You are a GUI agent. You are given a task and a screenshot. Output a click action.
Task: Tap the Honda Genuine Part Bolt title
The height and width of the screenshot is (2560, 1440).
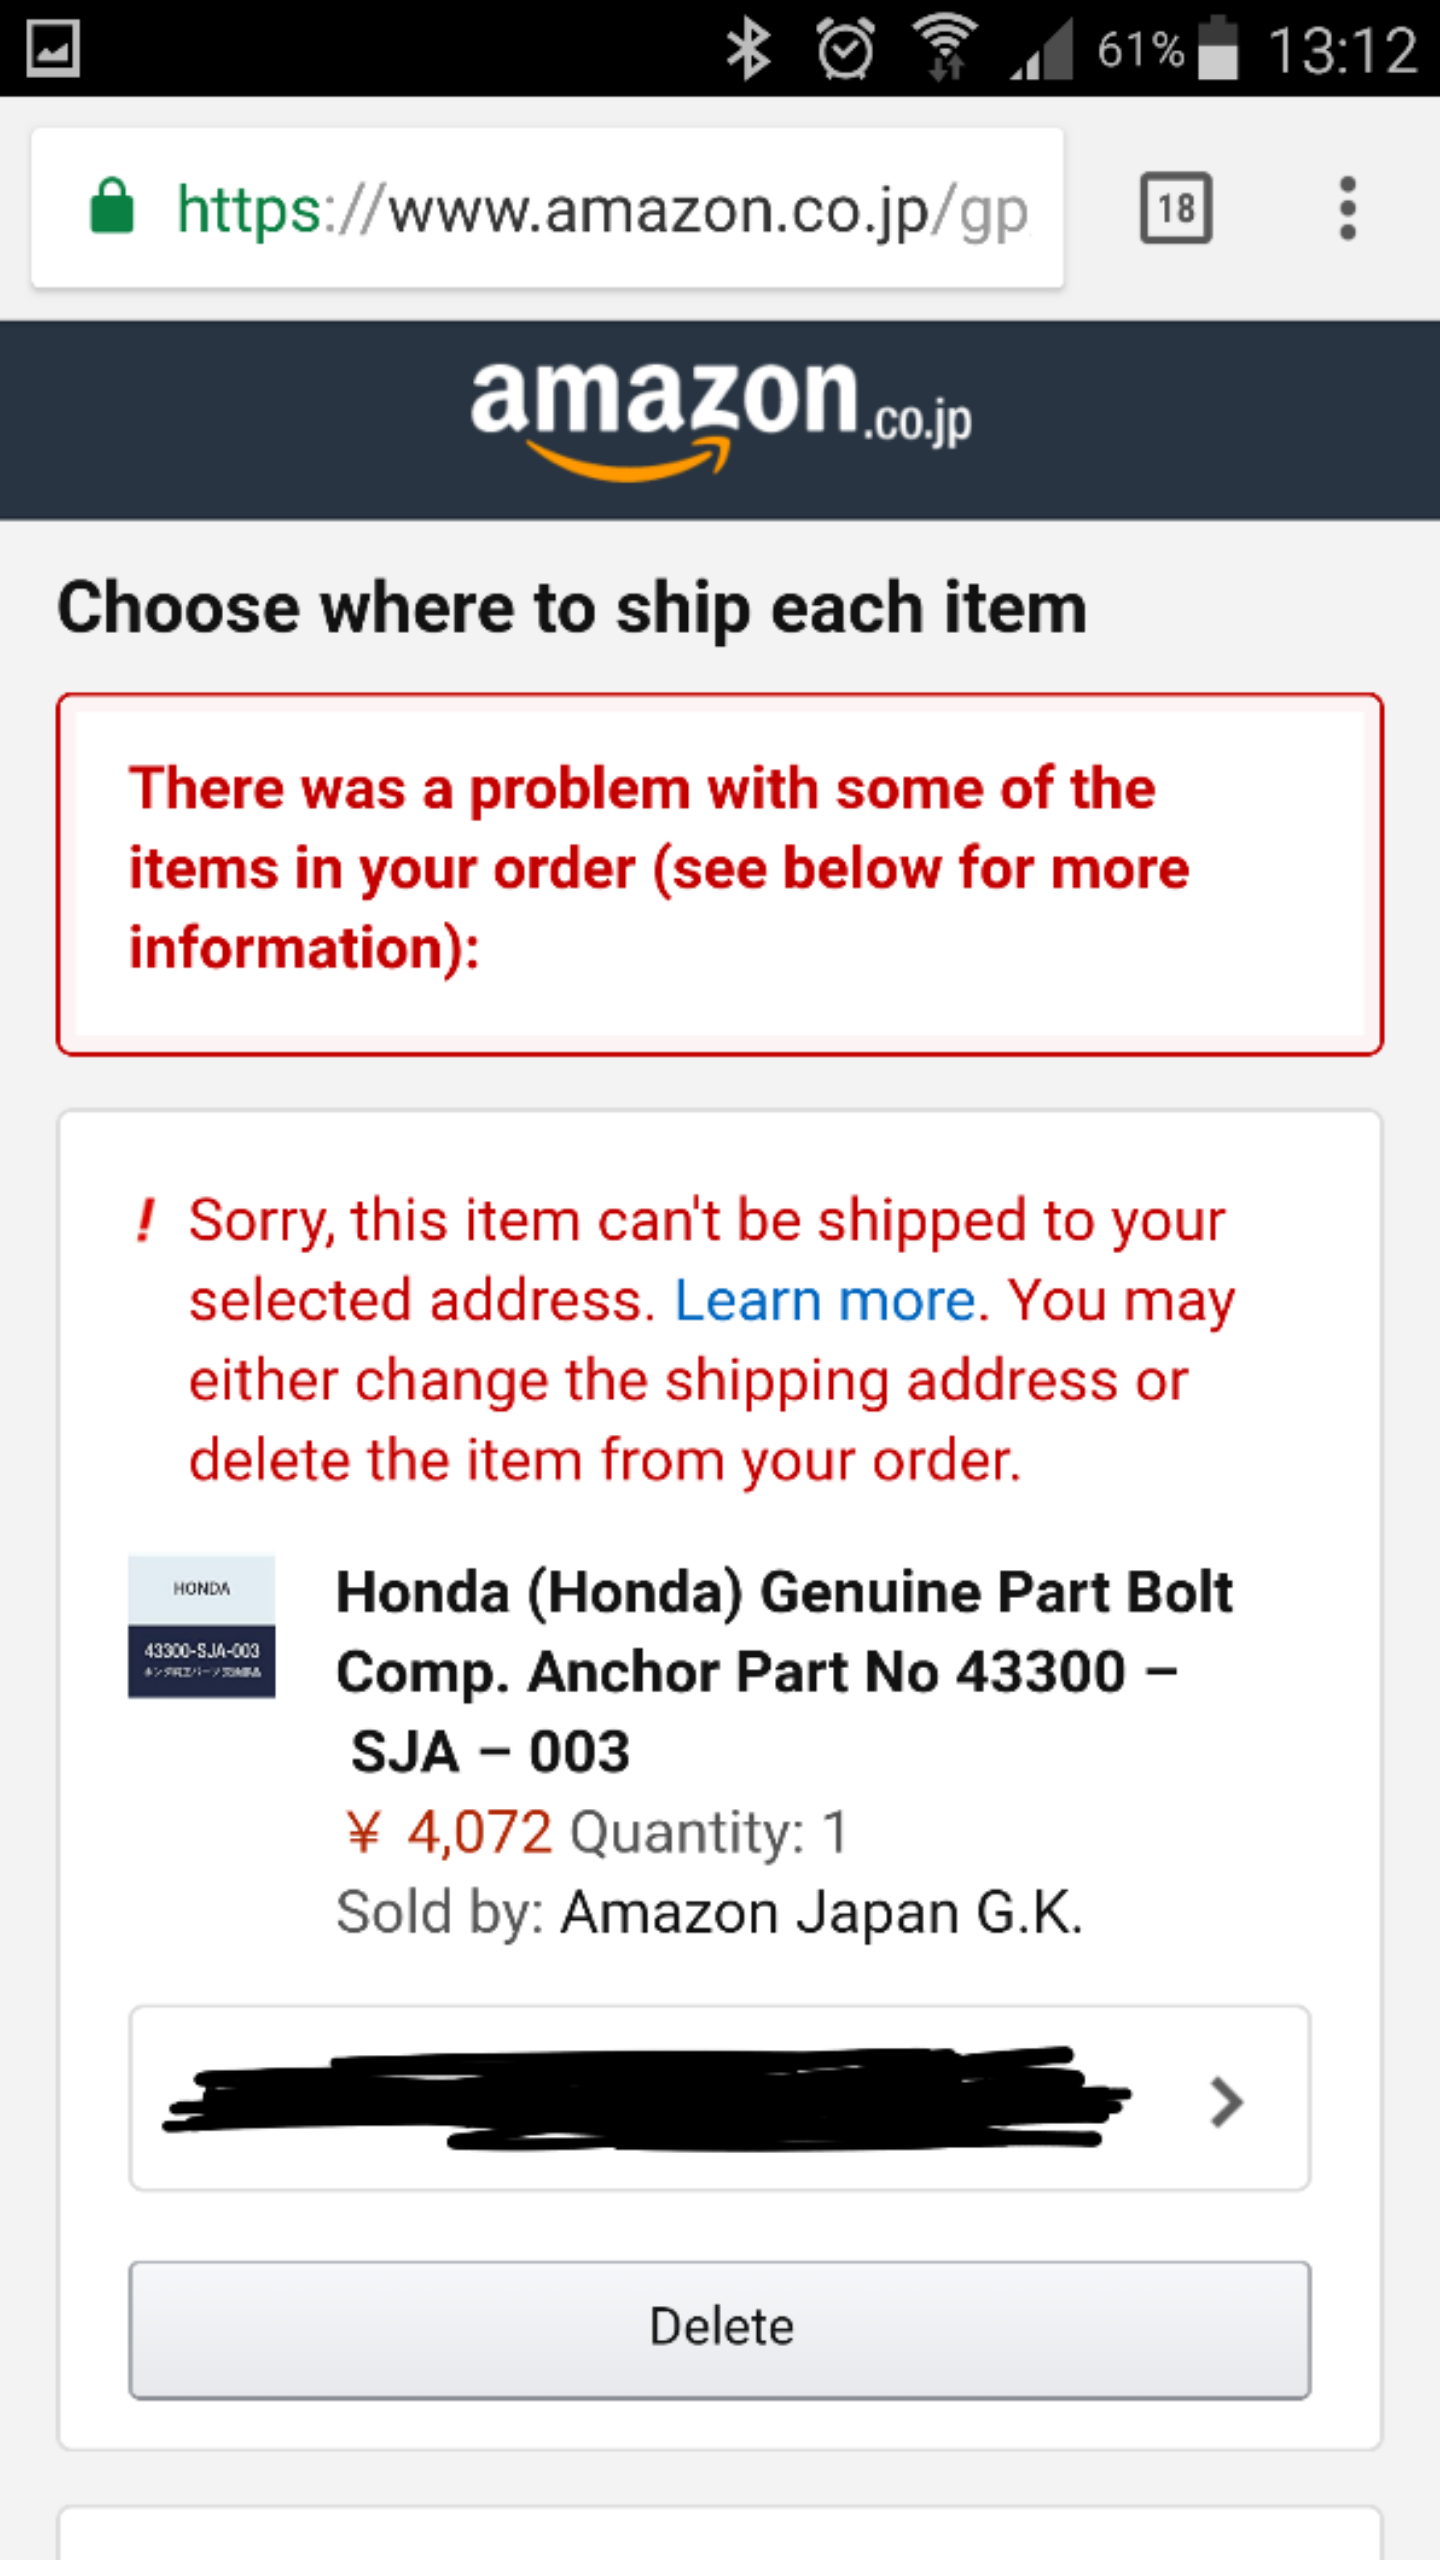click(783, 1671)
